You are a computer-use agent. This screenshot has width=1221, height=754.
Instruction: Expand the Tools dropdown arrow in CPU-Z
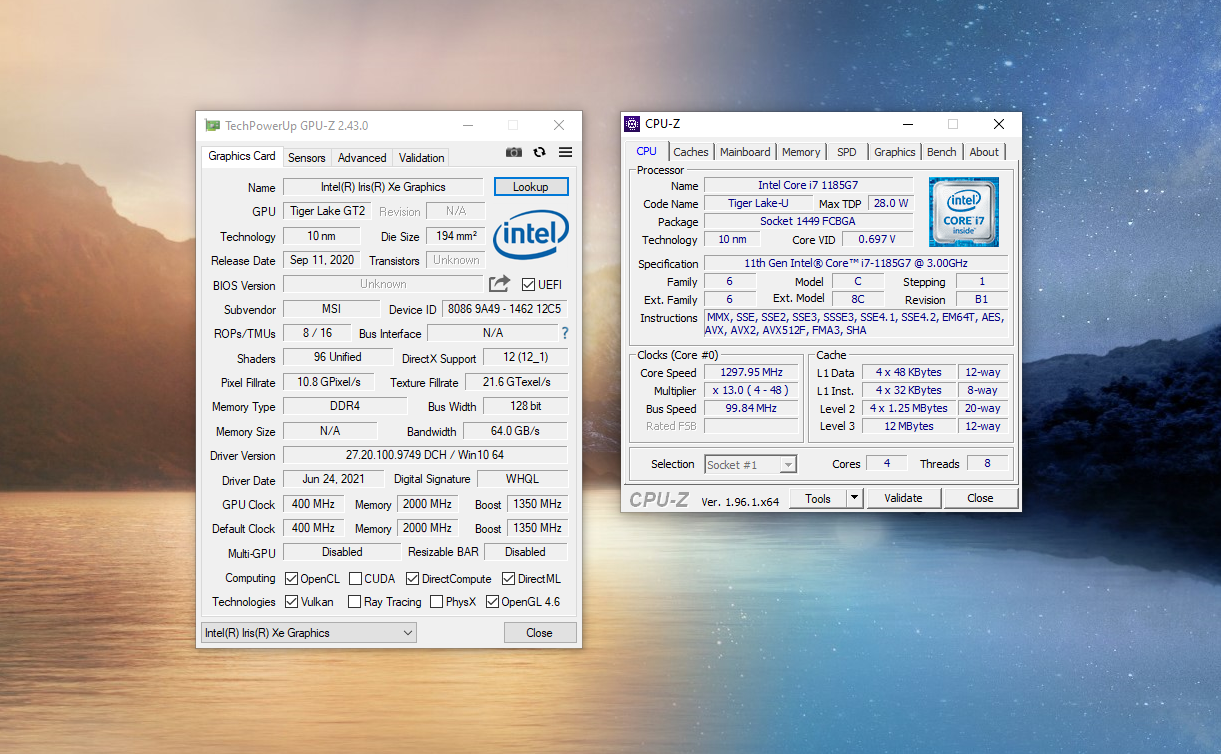[855, 498]
